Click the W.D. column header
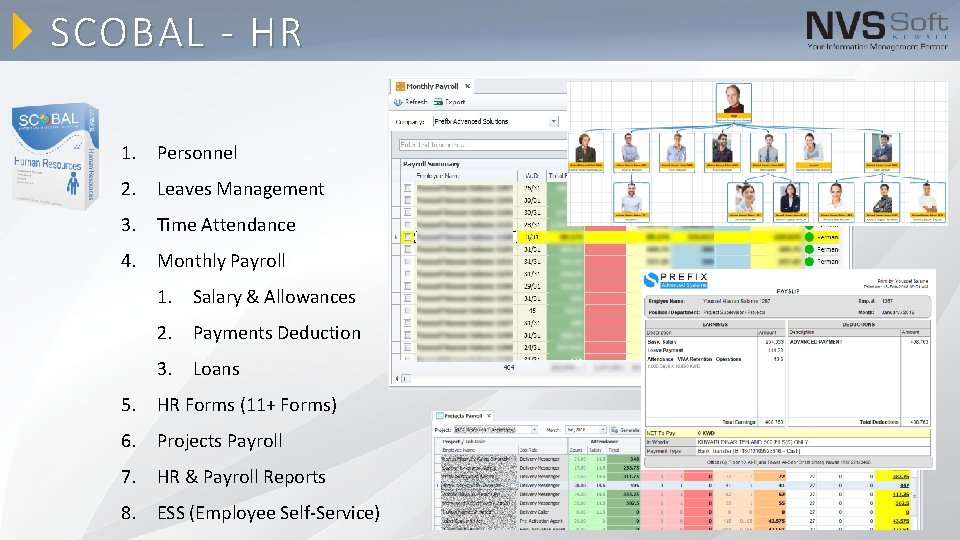The height and width of the screenshot is (540, 960). tap(531, 176)
